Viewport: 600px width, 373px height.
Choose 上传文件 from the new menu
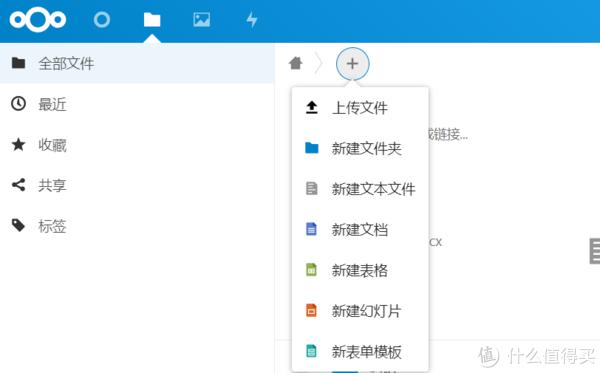tap(360, 108)
